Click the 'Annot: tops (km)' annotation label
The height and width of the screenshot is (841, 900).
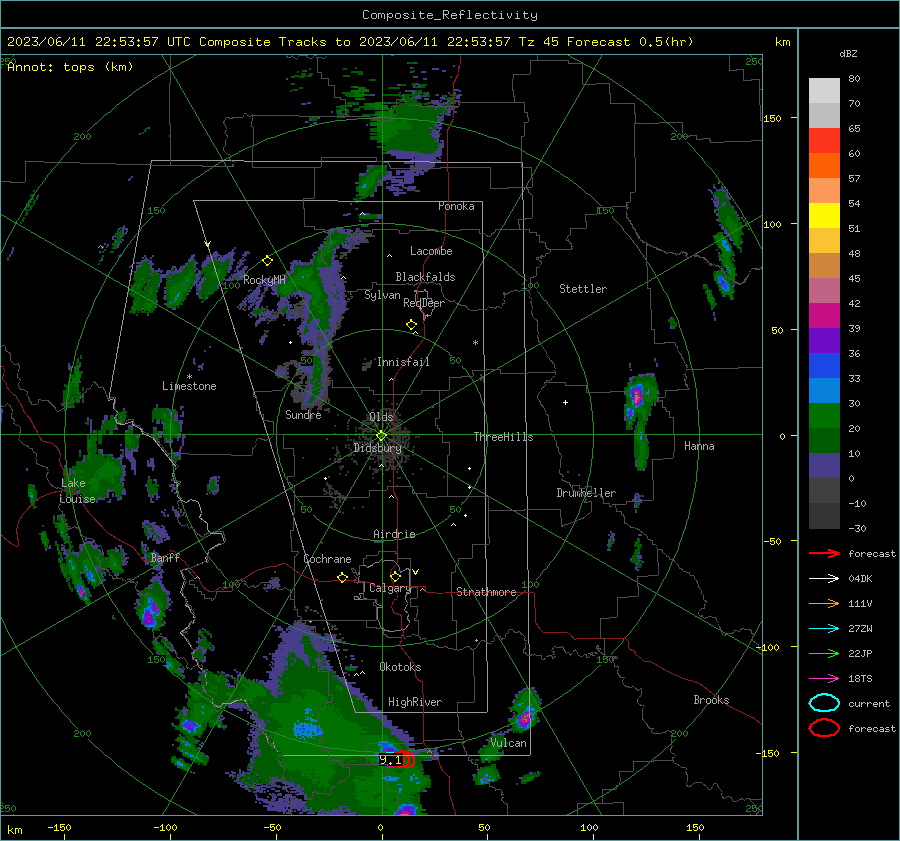(x=70, y=67)
